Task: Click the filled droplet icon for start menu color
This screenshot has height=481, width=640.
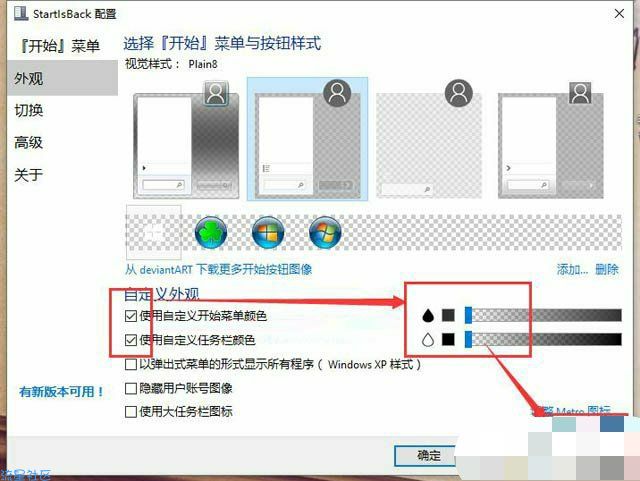Action: coord(428,315)
